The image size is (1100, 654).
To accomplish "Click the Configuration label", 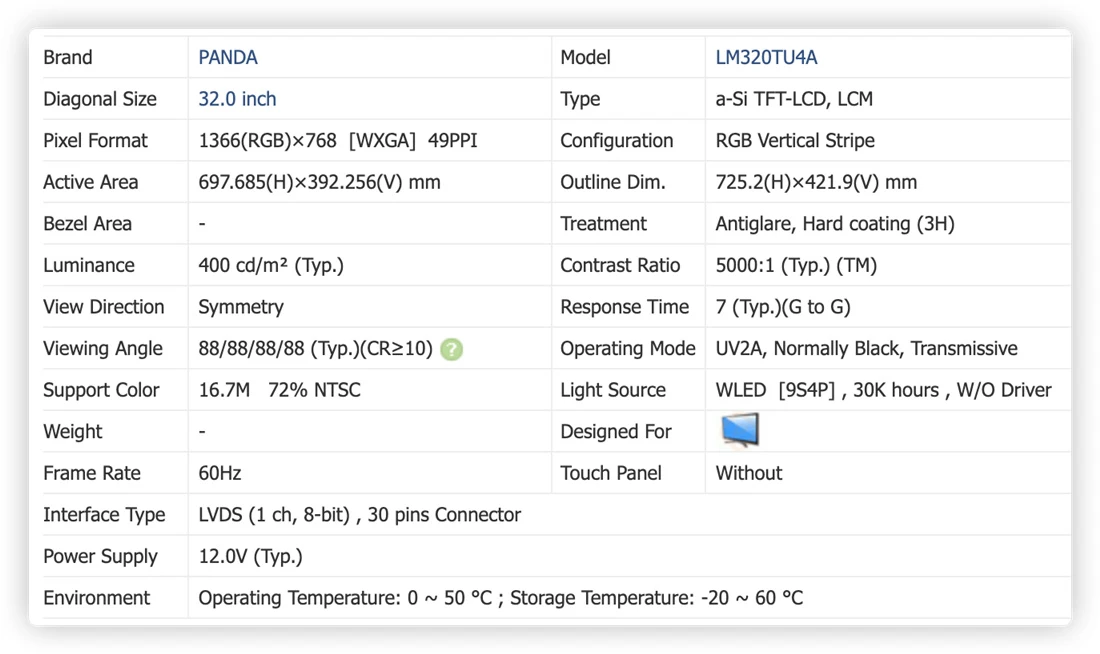I will [616, 140].
